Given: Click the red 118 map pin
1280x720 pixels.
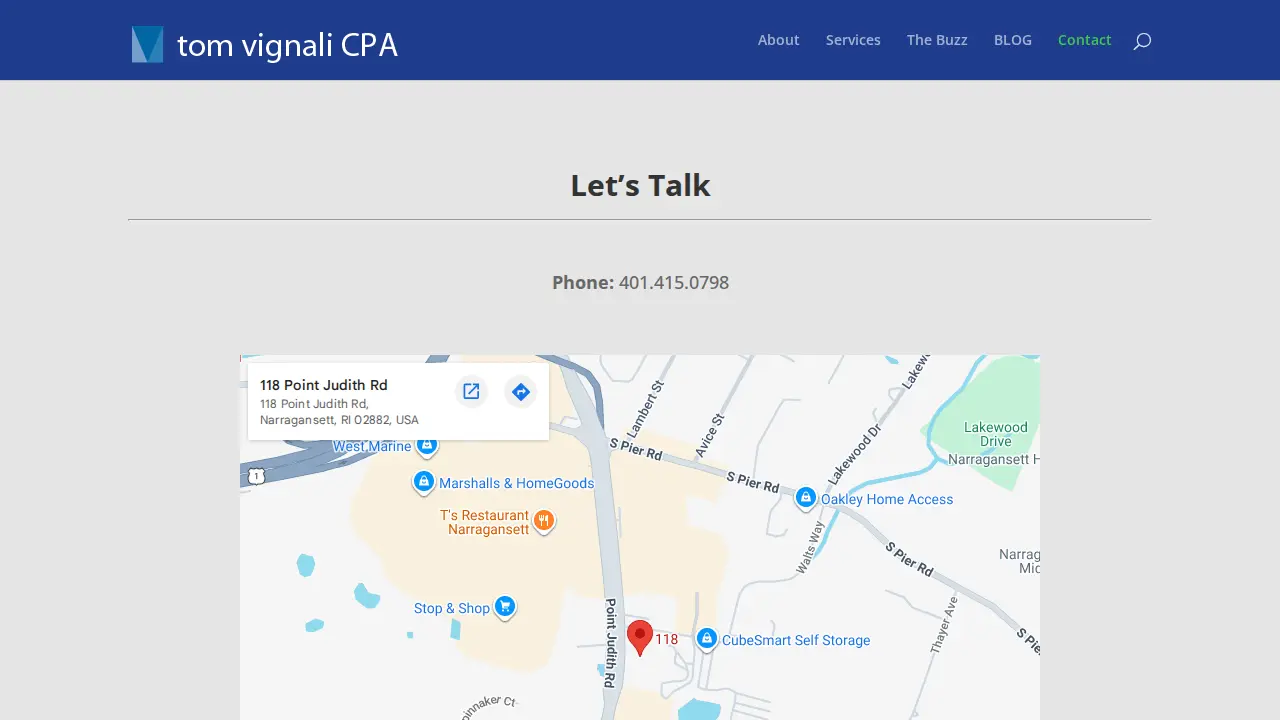Looking at the screenshot, I should [640, 637].
